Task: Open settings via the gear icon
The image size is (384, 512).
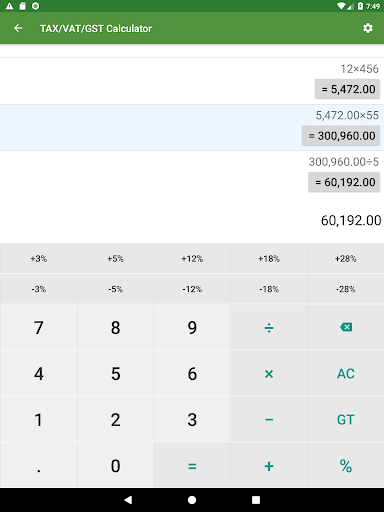Action: click(367, 28)
